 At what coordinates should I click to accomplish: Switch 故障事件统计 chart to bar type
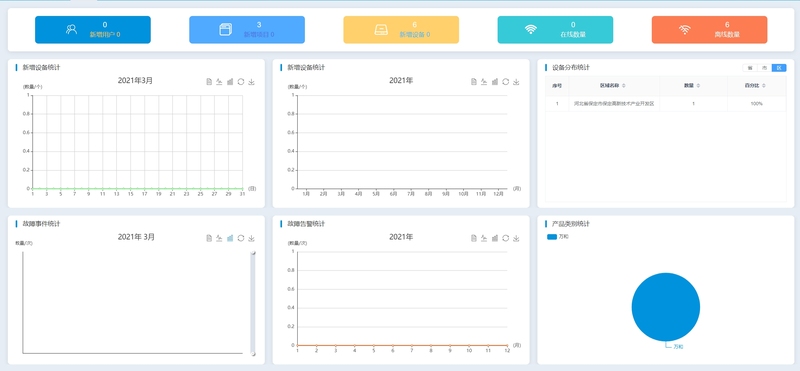tap(230, 238)
